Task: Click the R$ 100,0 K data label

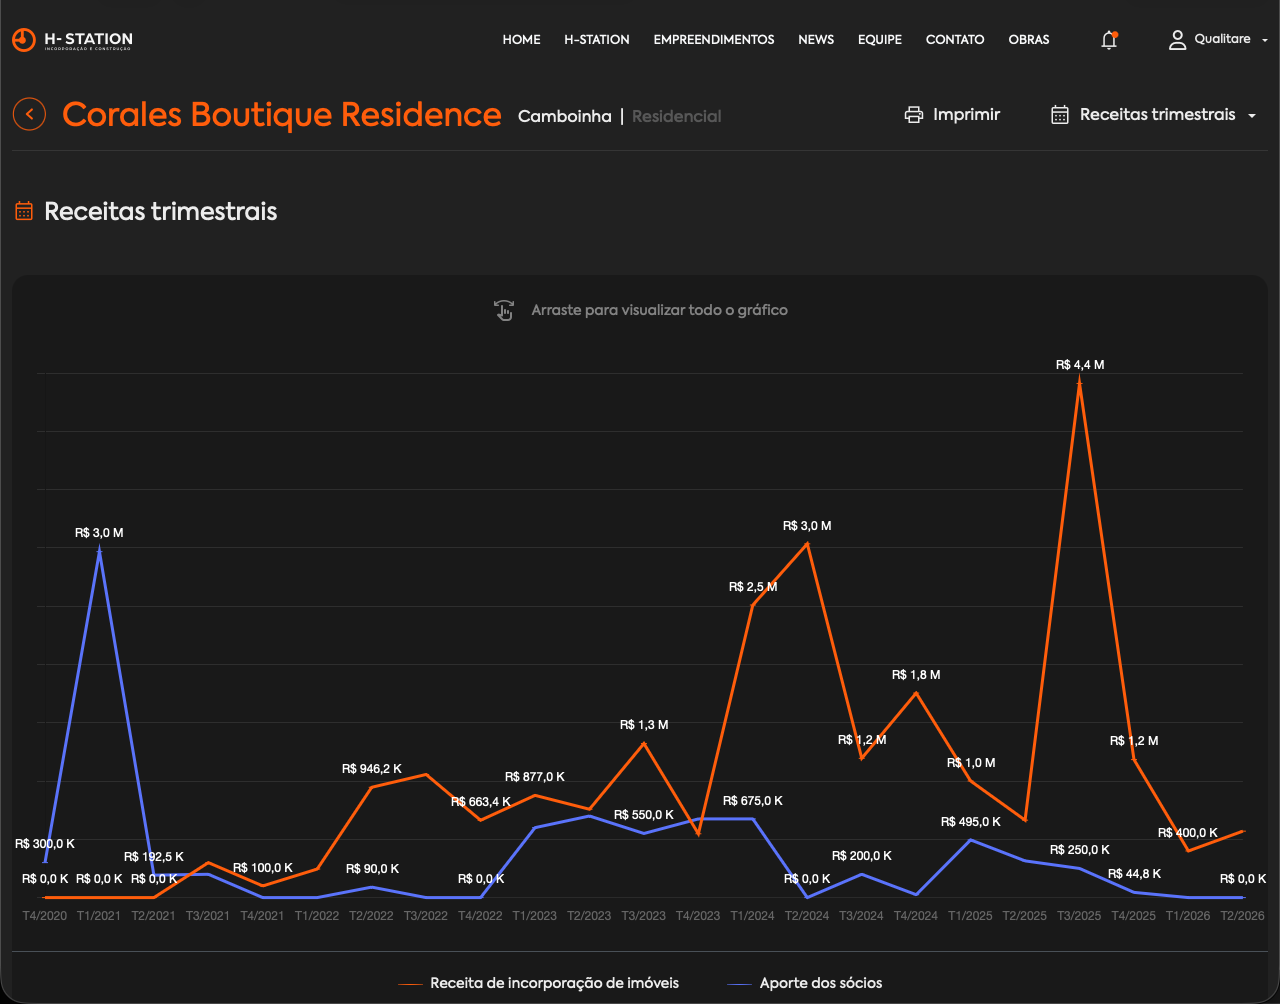Action: [x=263, y=868]
